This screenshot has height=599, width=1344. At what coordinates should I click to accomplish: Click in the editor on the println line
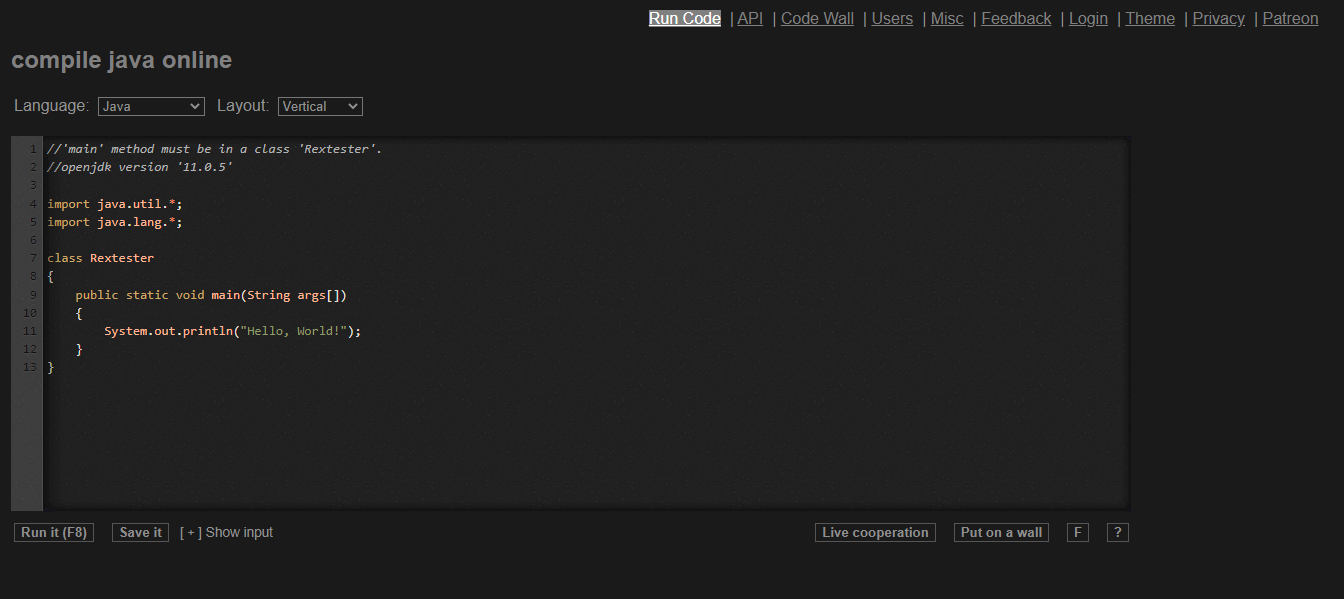click(x=232, y=331)
